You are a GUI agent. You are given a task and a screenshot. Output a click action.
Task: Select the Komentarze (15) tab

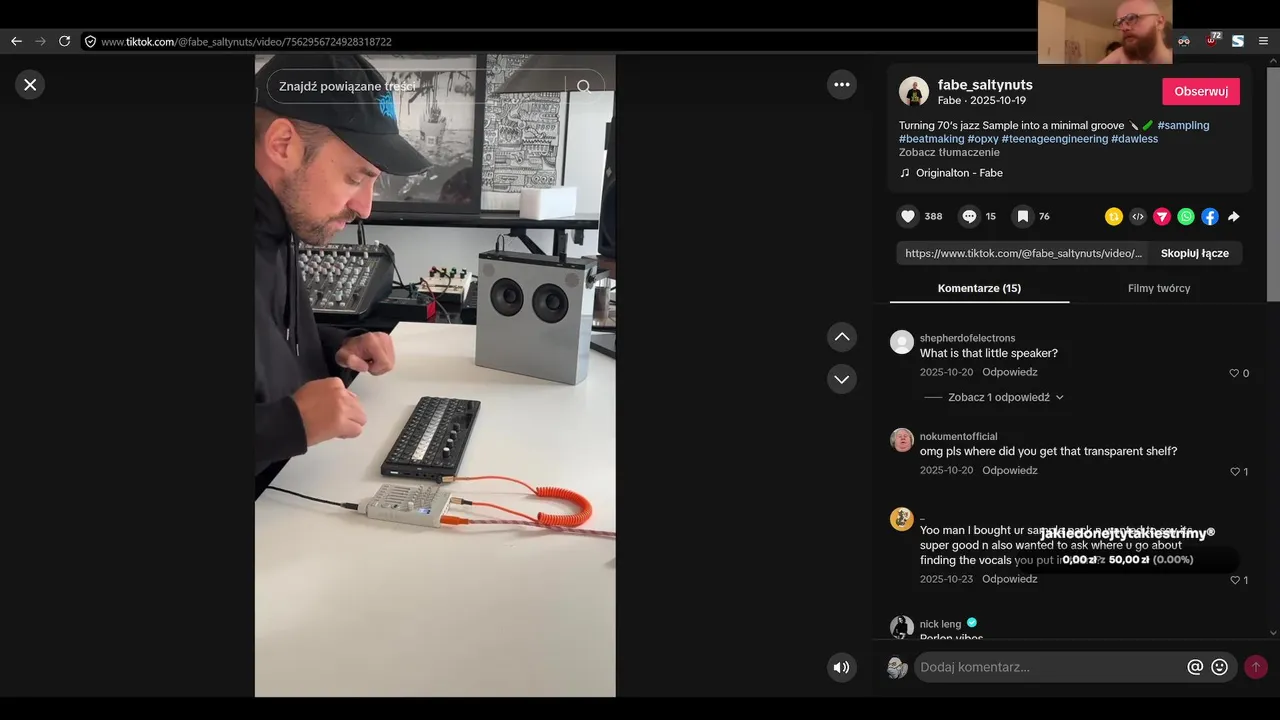[979, 288]
